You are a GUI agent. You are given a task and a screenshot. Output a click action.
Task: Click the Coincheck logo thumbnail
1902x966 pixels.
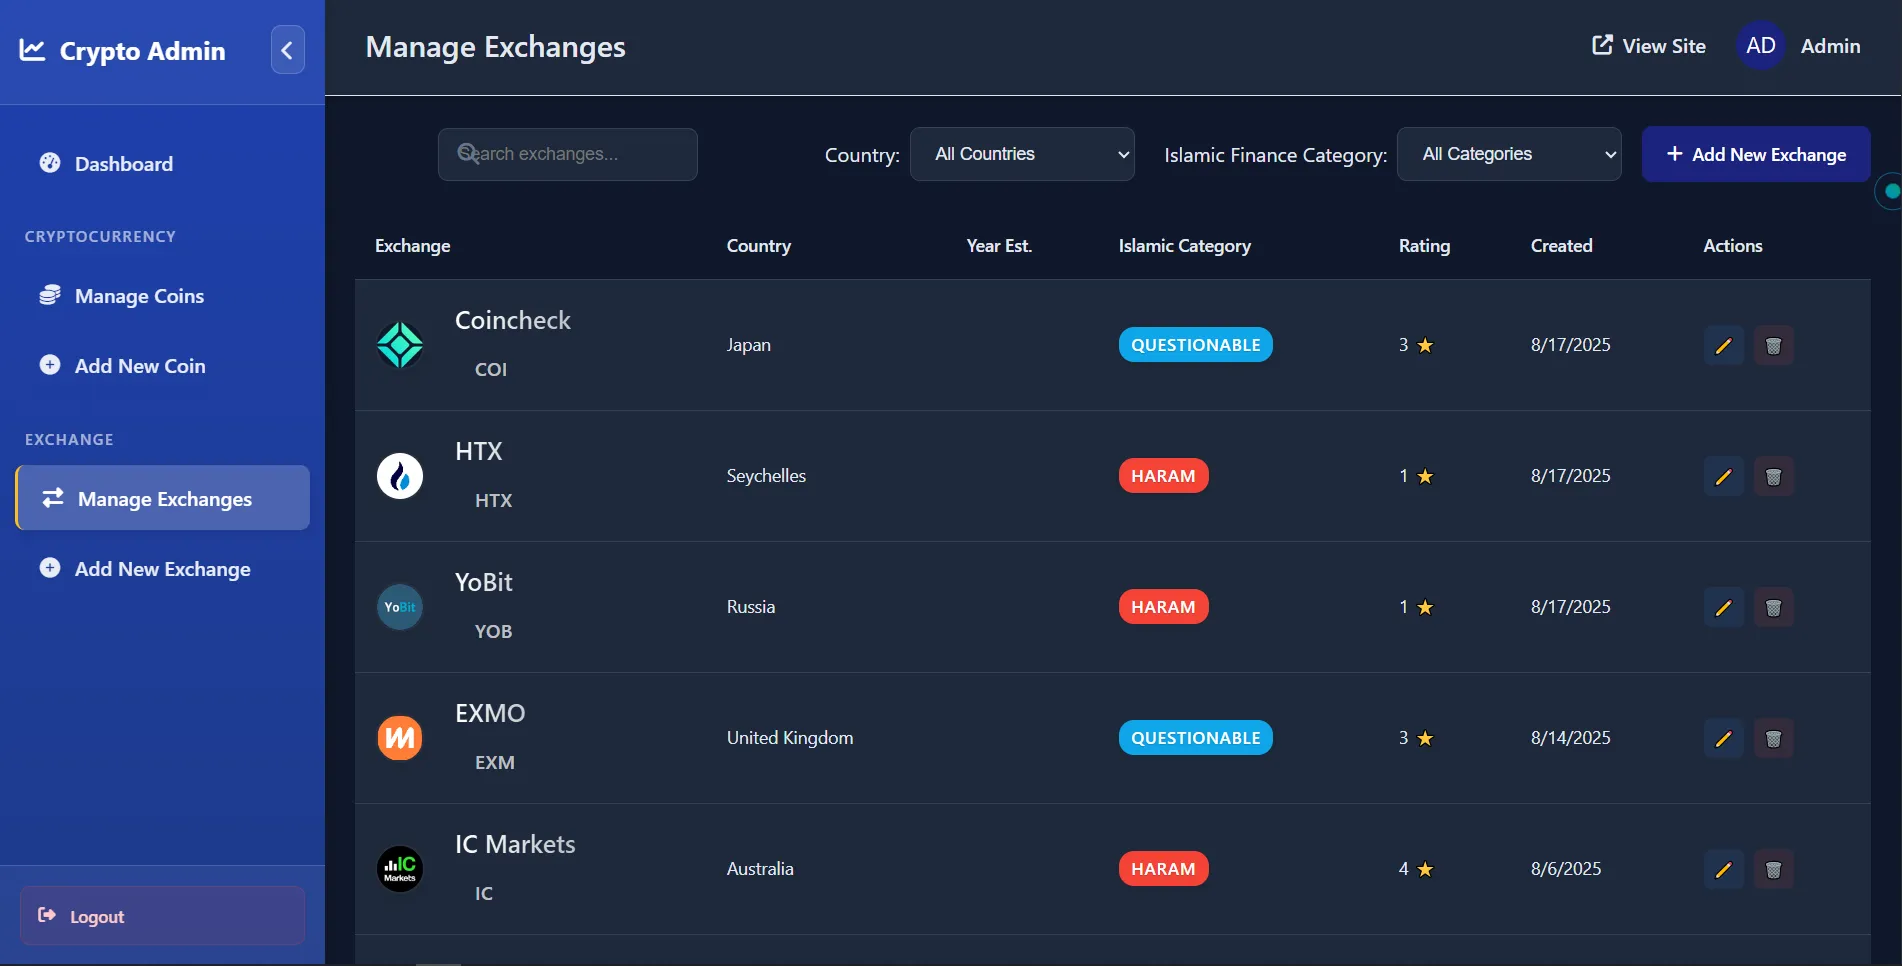[400, 345]
